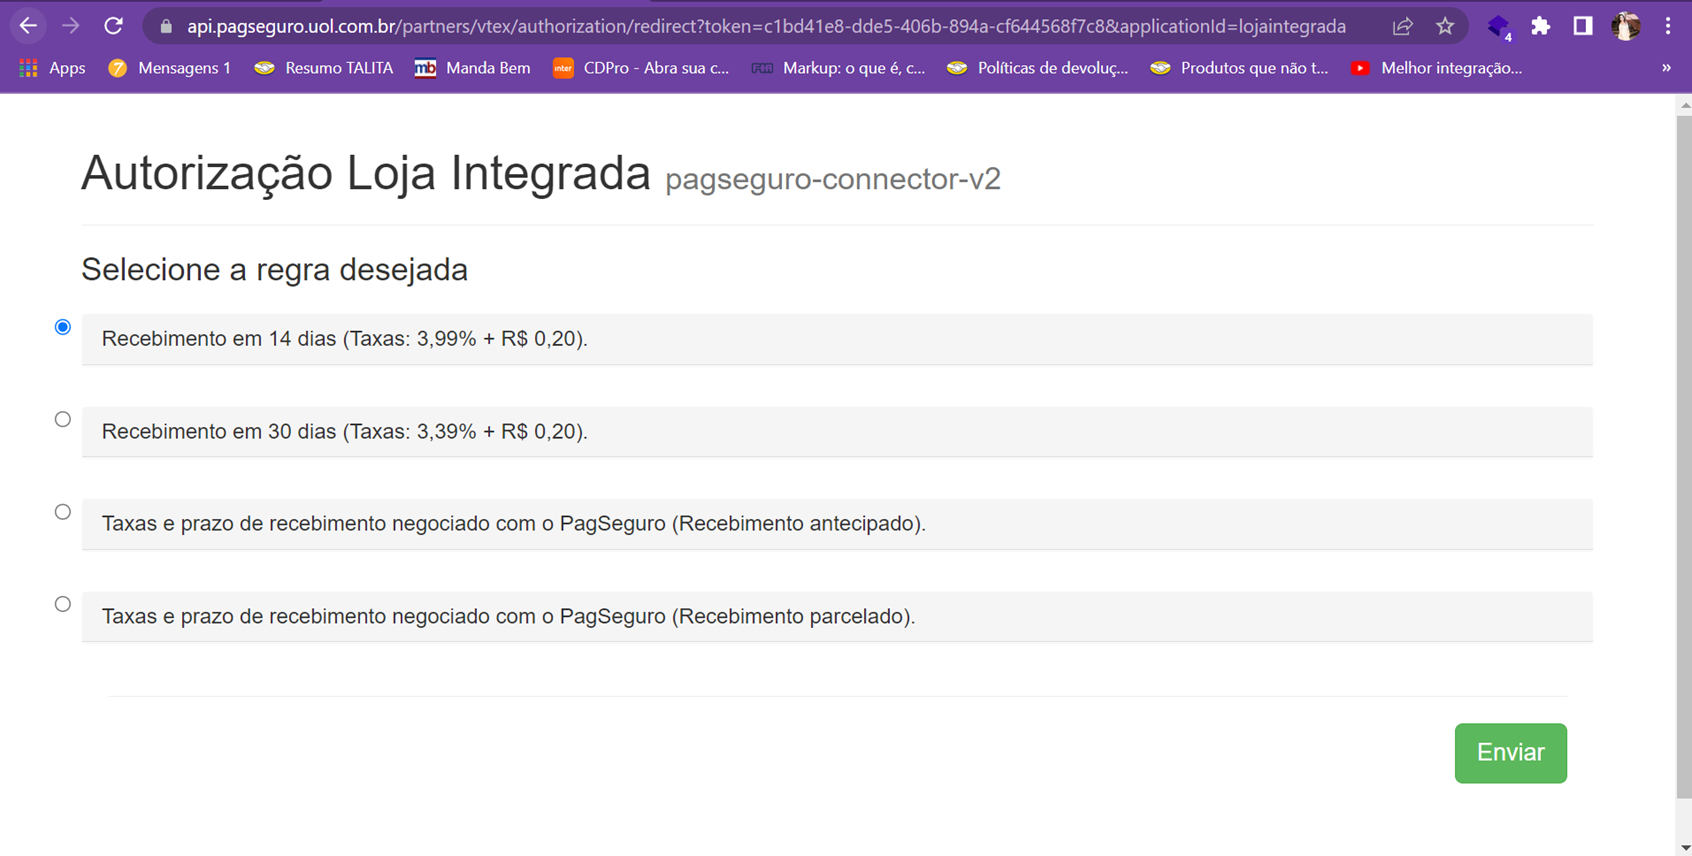
Task: View site info via the lock icon
Action: pyautogui.click(x=166, y=27)
